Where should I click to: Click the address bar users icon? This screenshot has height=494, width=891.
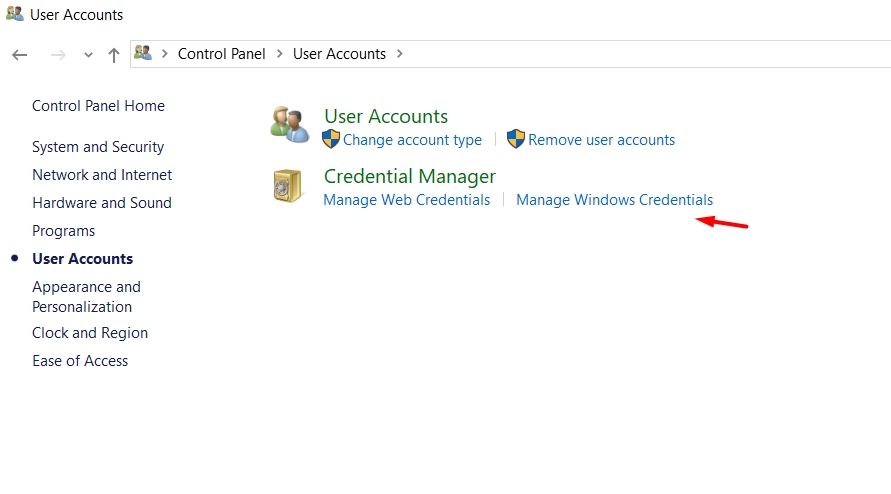pos(143,53)
